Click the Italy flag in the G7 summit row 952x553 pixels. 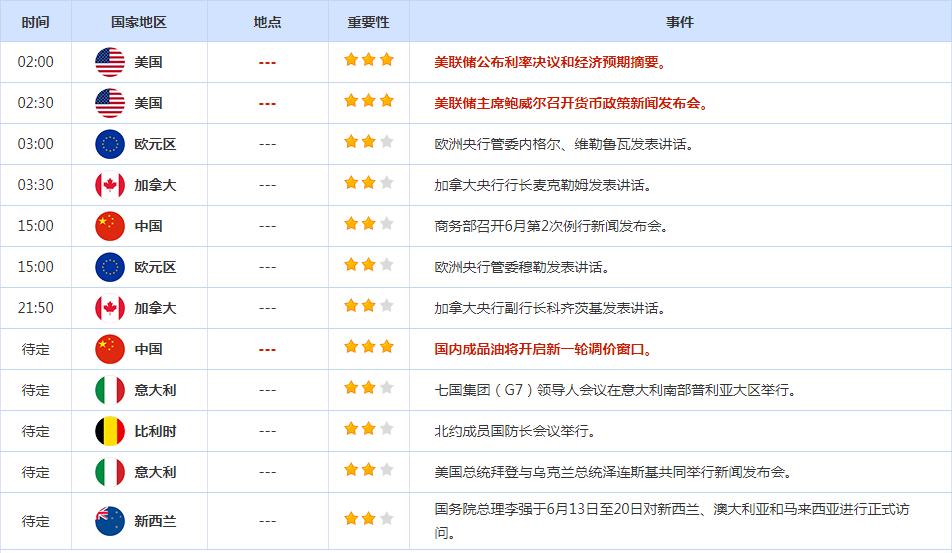[110, 390]
